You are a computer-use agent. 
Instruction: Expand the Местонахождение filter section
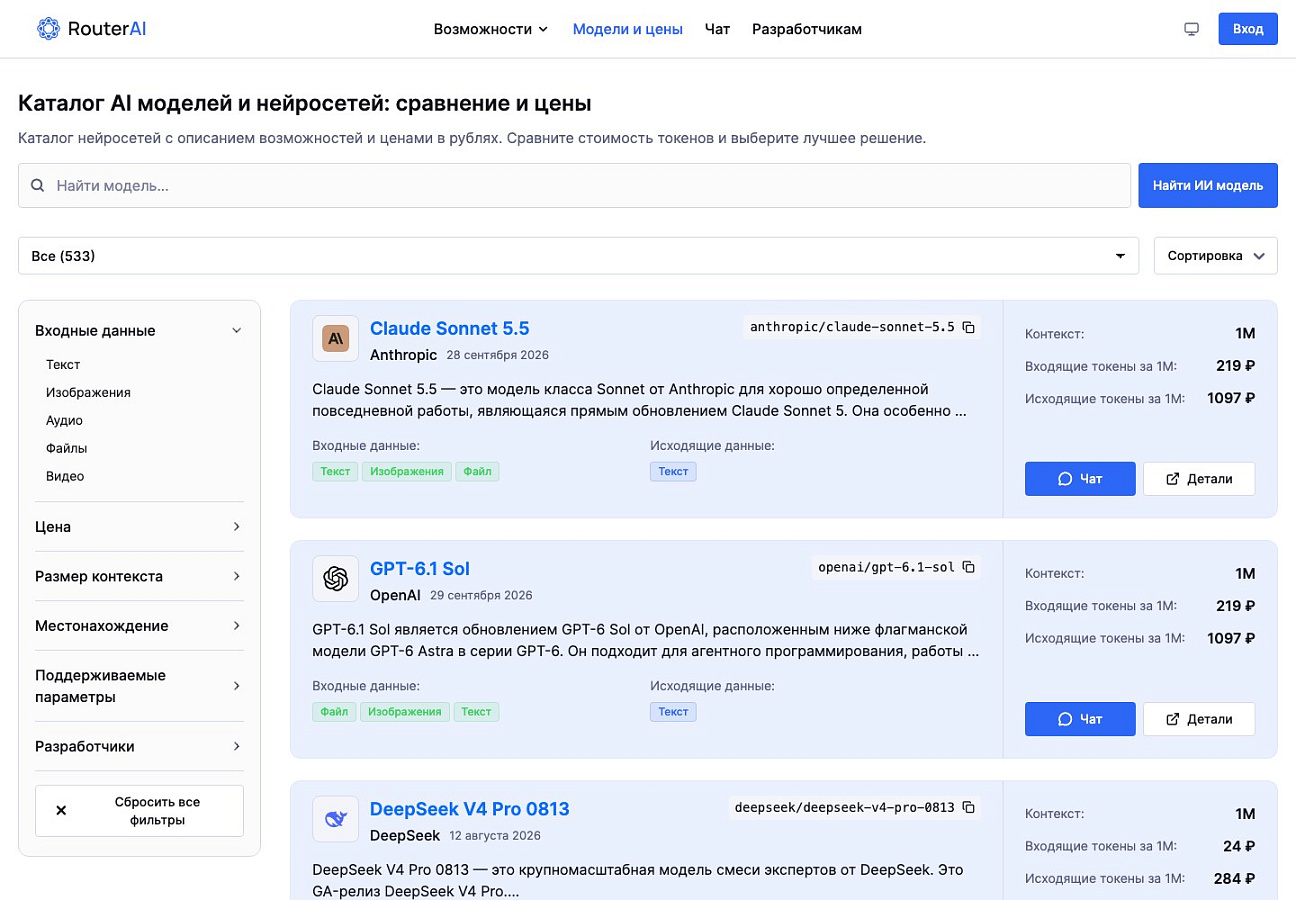tap(139, 625)
